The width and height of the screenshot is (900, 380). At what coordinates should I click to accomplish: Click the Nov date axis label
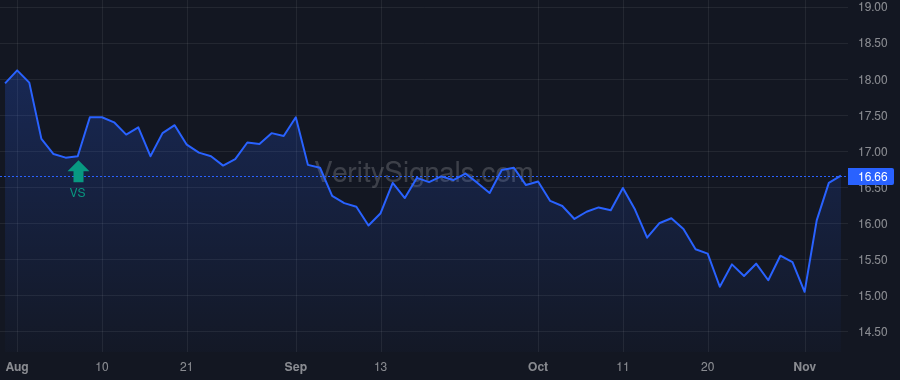[x=805, y=367]
